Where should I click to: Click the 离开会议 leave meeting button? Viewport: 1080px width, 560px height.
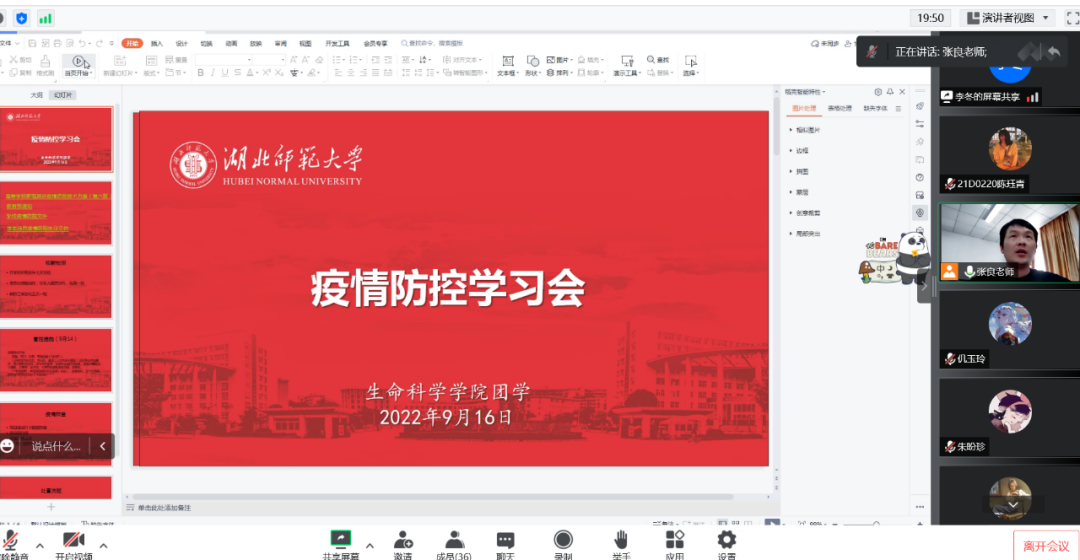point(1045,545)
